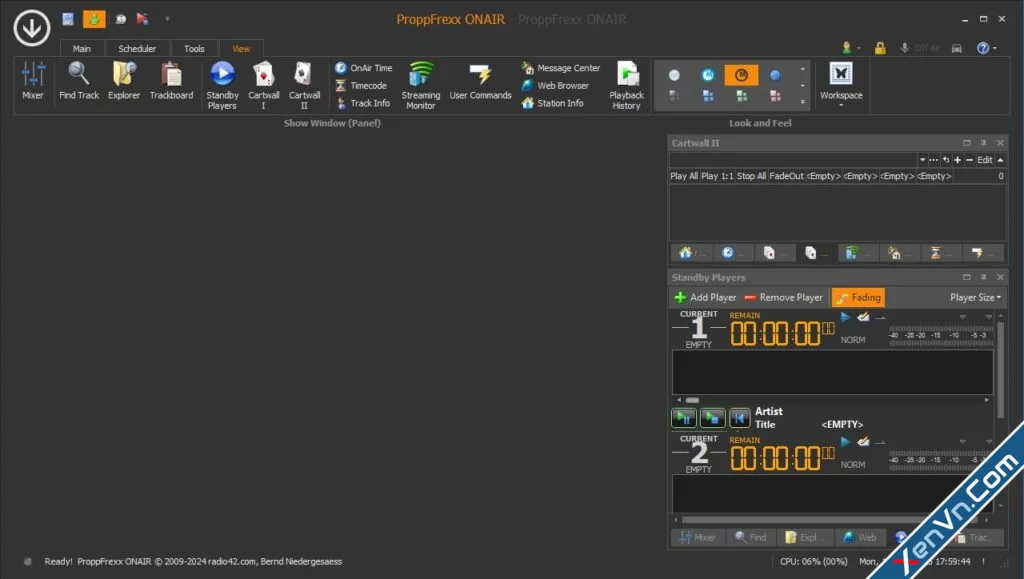Select the View ribbon tab
The image size is (1024, 579).
[x=241, y=49]
